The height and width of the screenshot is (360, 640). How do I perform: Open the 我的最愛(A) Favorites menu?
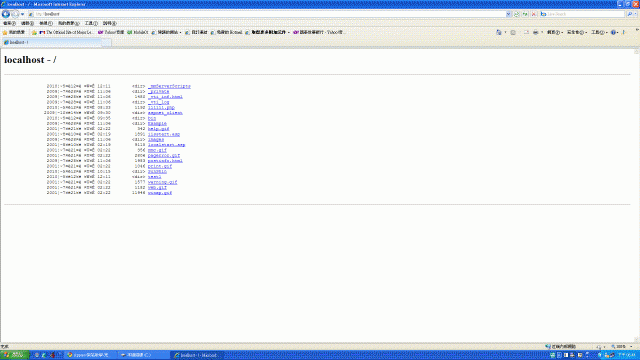coord(69,23)
